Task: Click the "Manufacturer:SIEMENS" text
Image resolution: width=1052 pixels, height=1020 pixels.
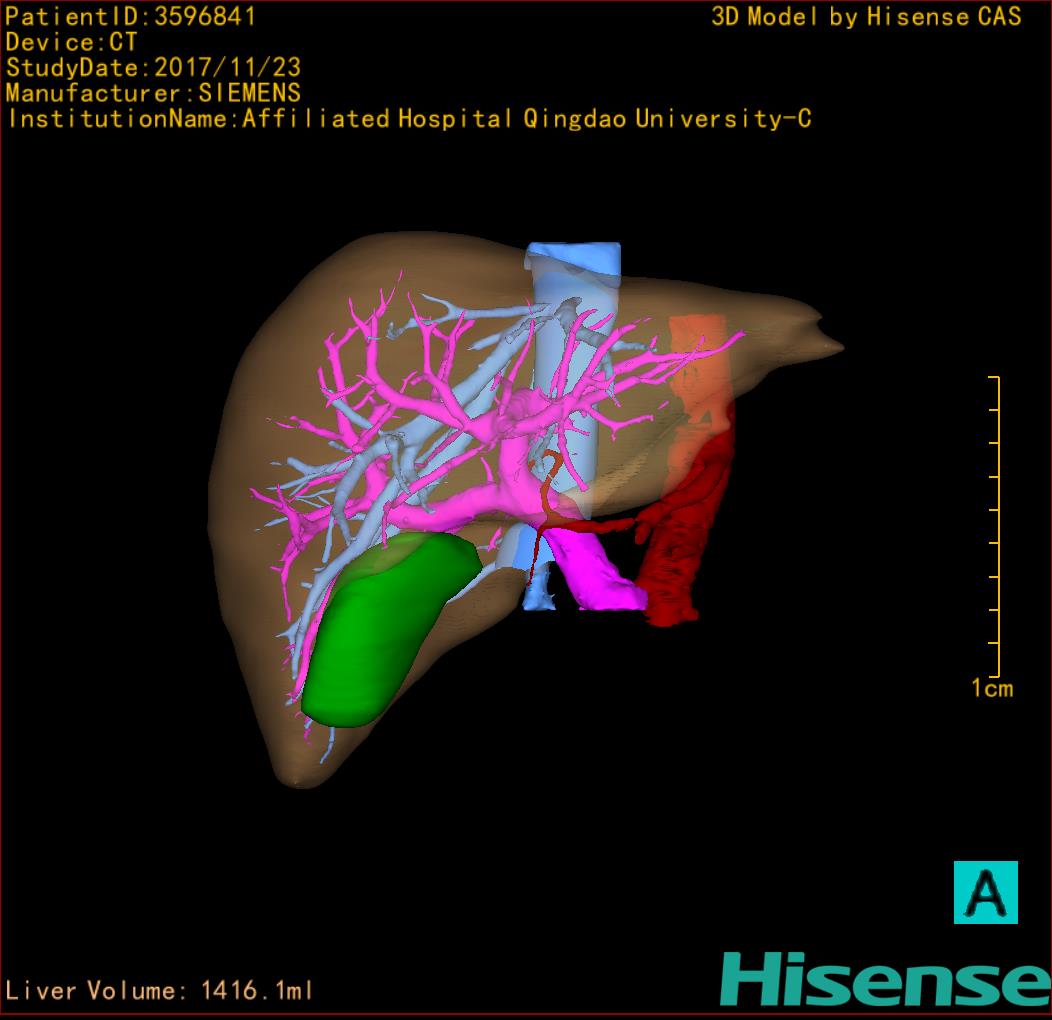Action: tap(153, 93)
